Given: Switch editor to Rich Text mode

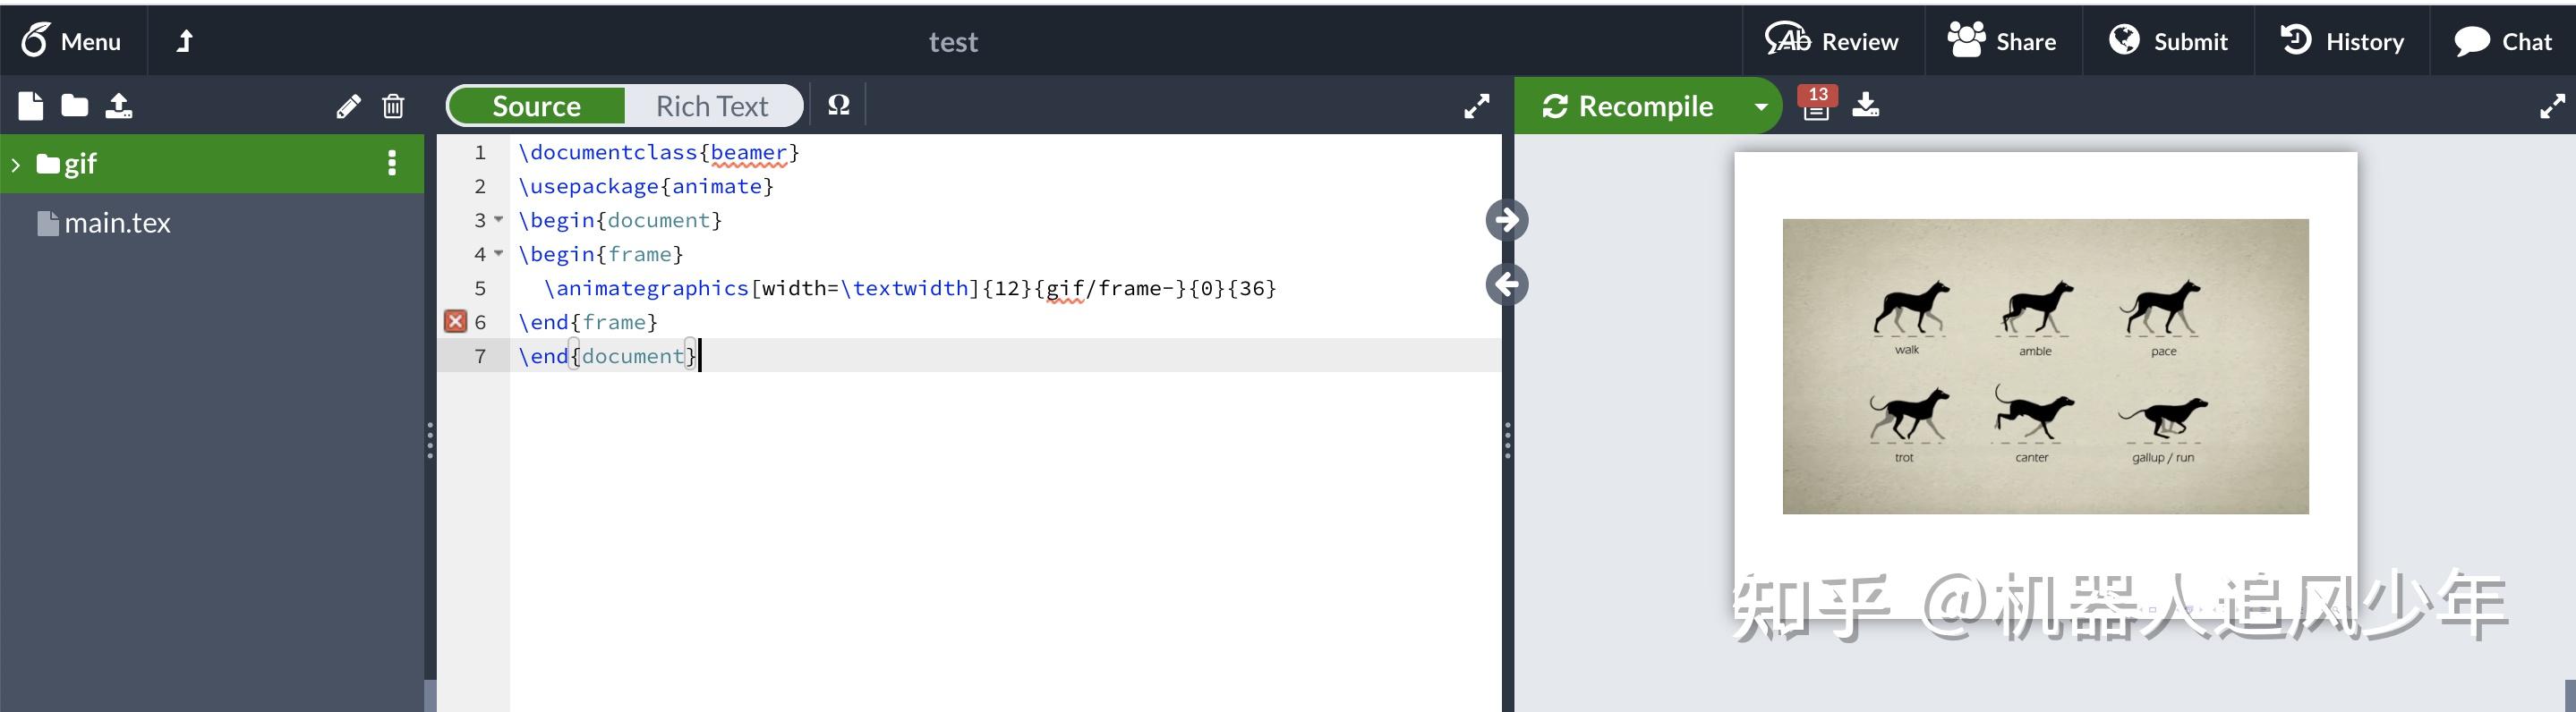Looking at the screenshot, I should (x=712, y=106).
